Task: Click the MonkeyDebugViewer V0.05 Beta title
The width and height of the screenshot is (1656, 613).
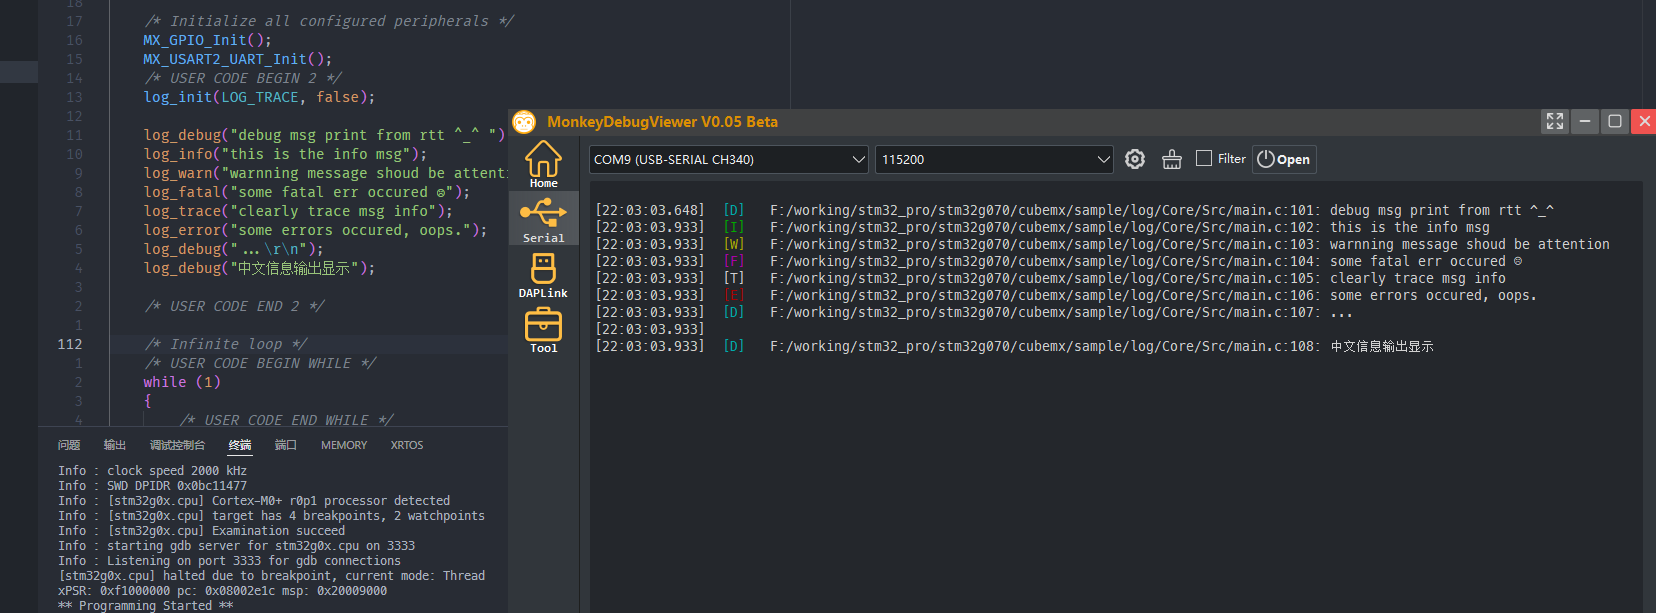Action: pyautogui.click(x=662, y=122)
